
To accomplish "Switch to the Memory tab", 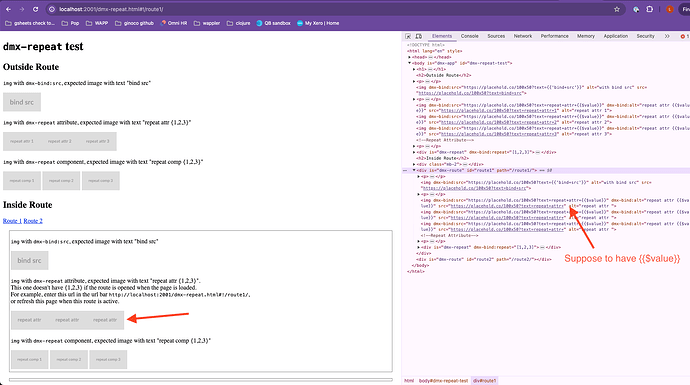I will 586,36.
